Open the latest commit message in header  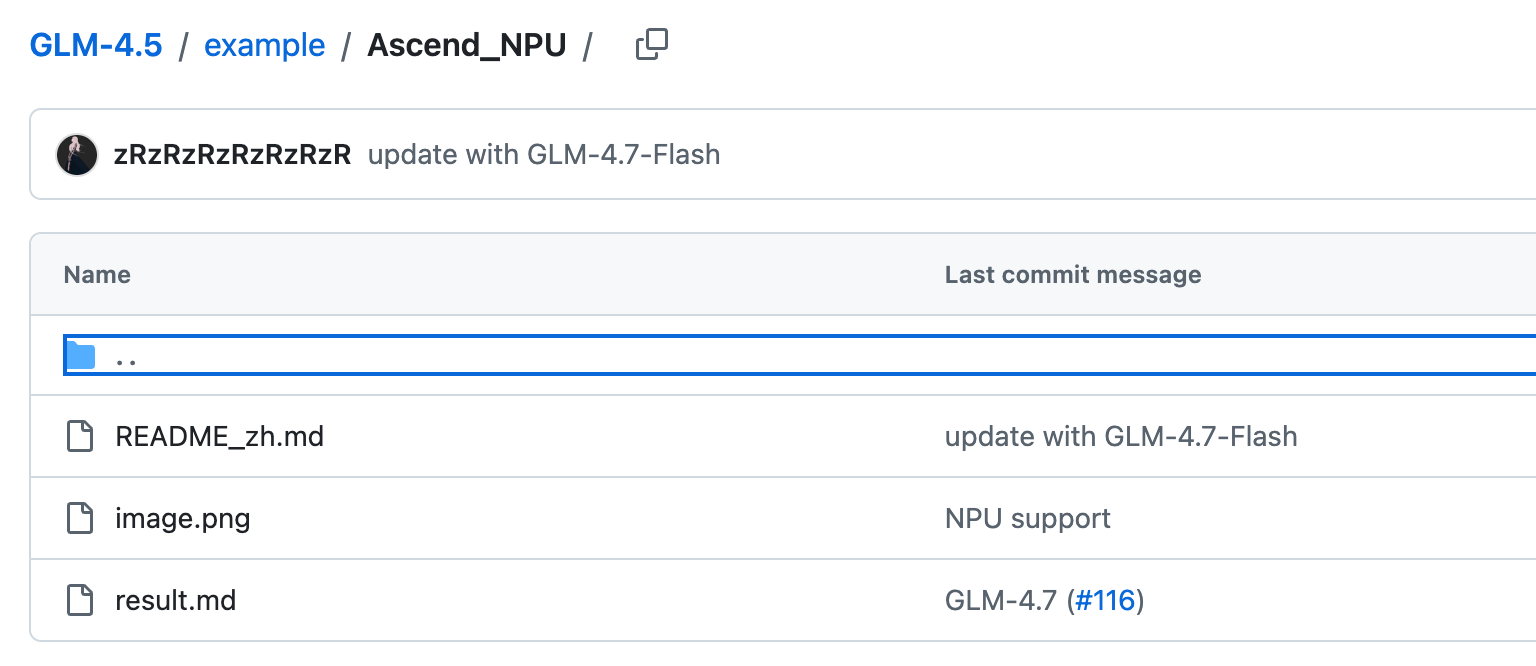(x=544, y=155)
